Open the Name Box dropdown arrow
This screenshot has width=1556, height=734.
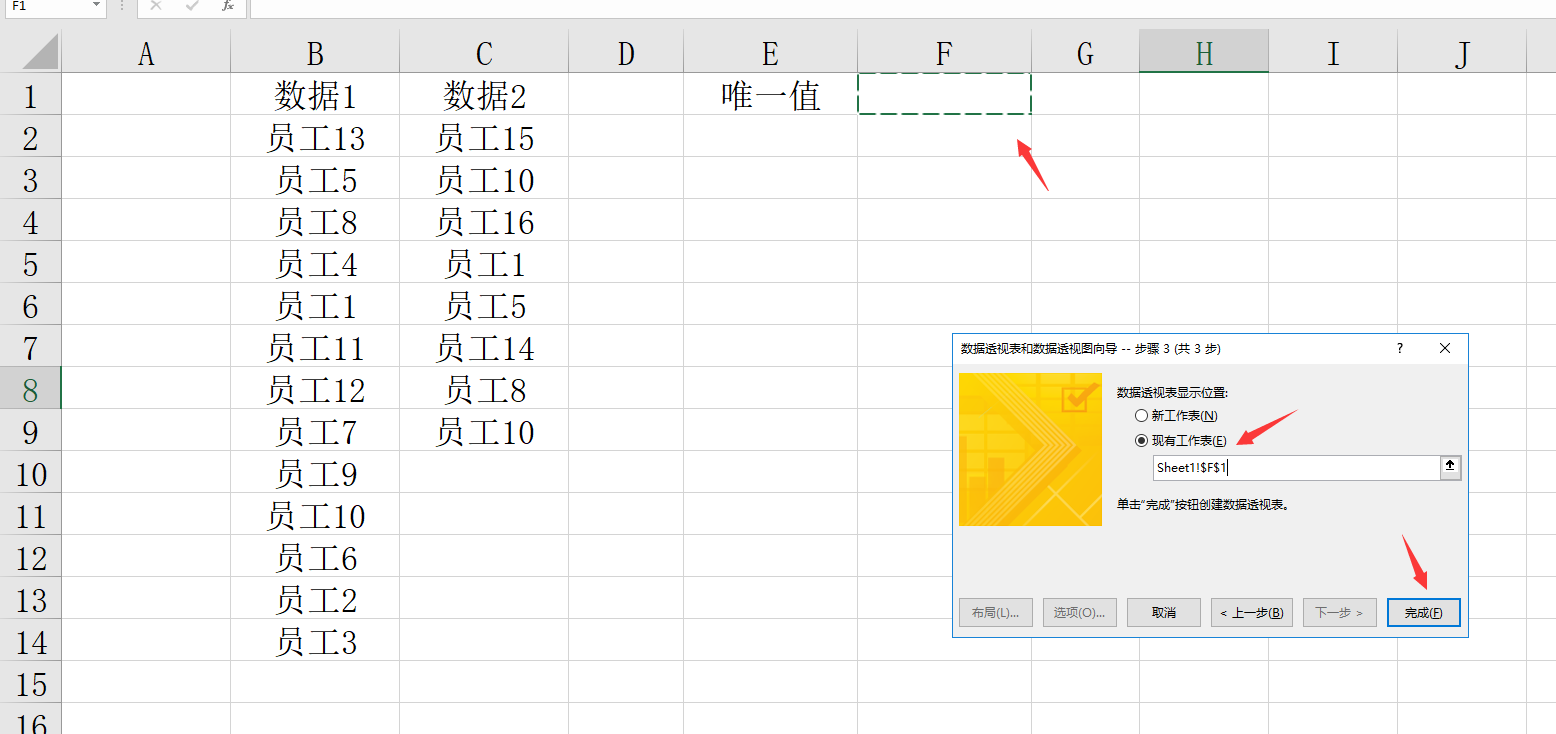97,6
